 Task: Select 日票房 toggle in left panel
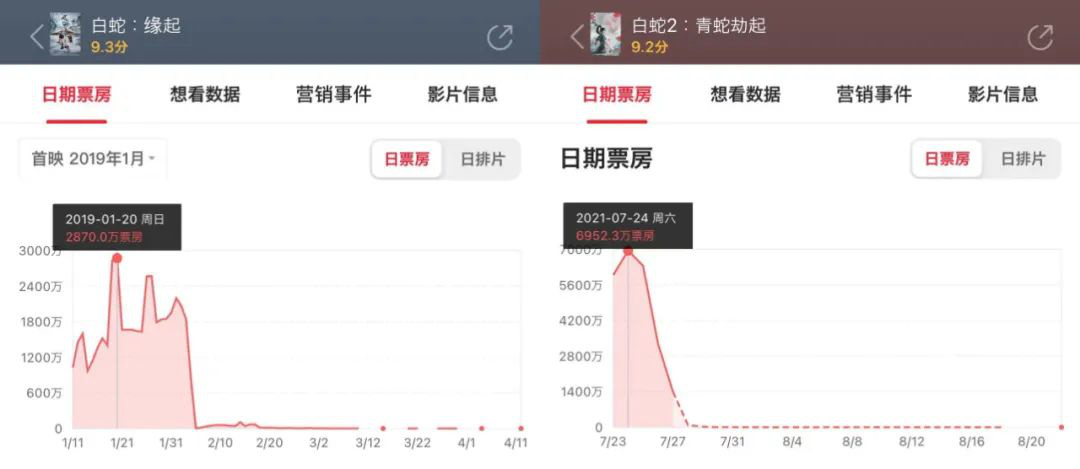coord(406,160)
